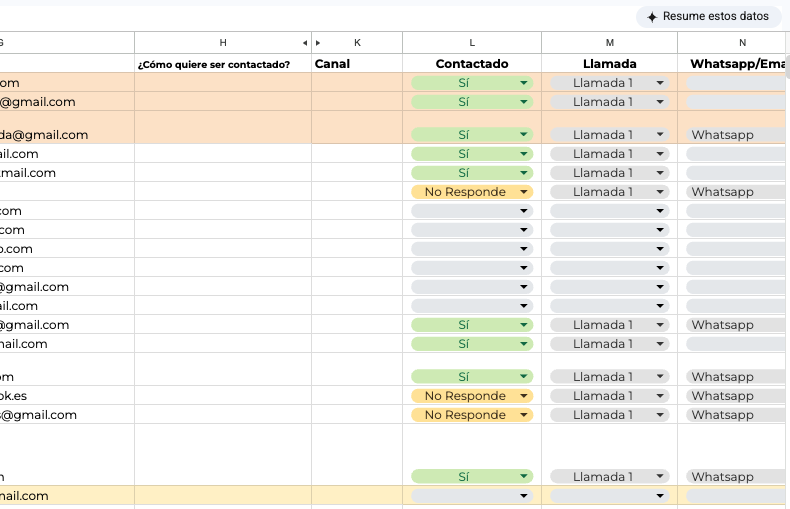
Task: Click green arrow on topmost Sí chip
Action: [523, 83]
